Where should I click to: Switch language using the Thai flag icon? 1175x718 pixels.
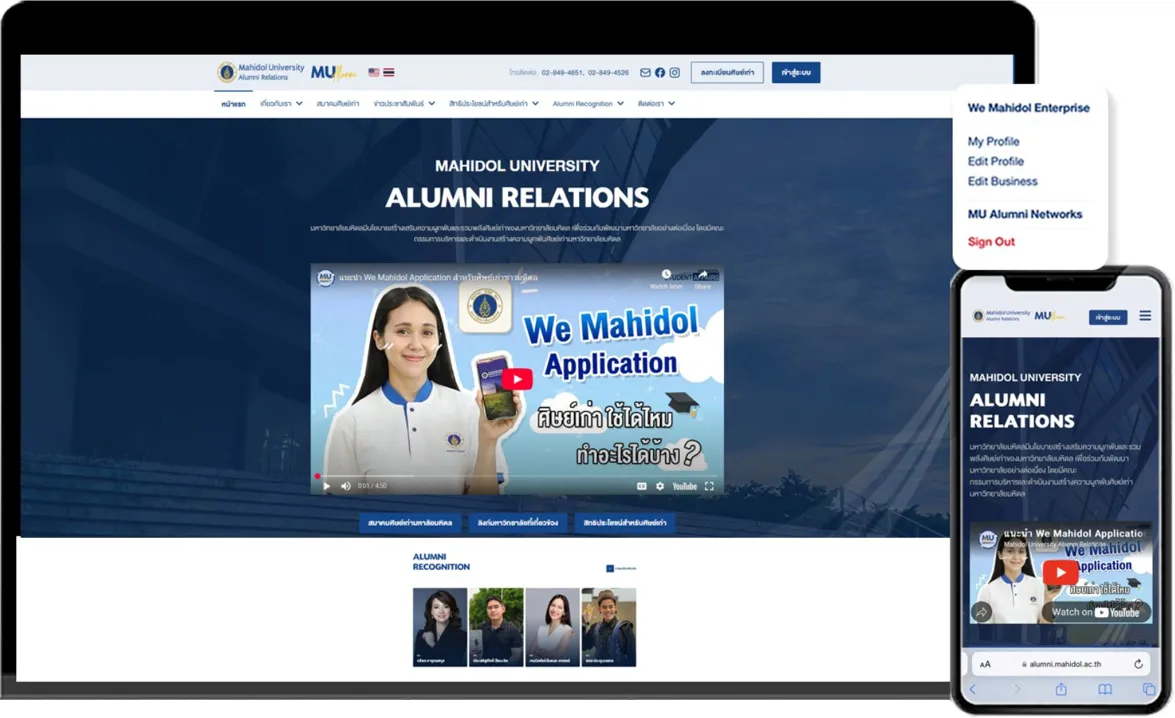[x=388, y=73]
